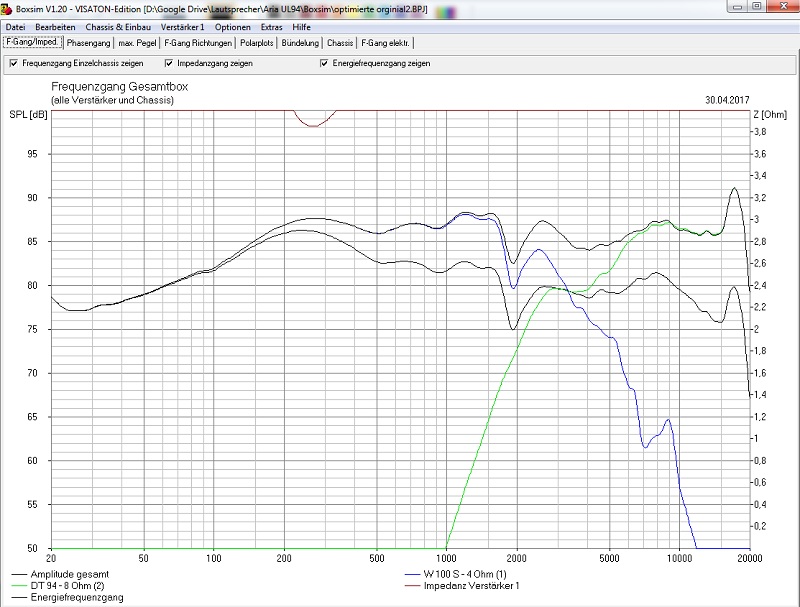The width and height of the screenshot is (800, 607).
Task: Switch to the Phasengang tab
Action: click(x=89, y=43)
